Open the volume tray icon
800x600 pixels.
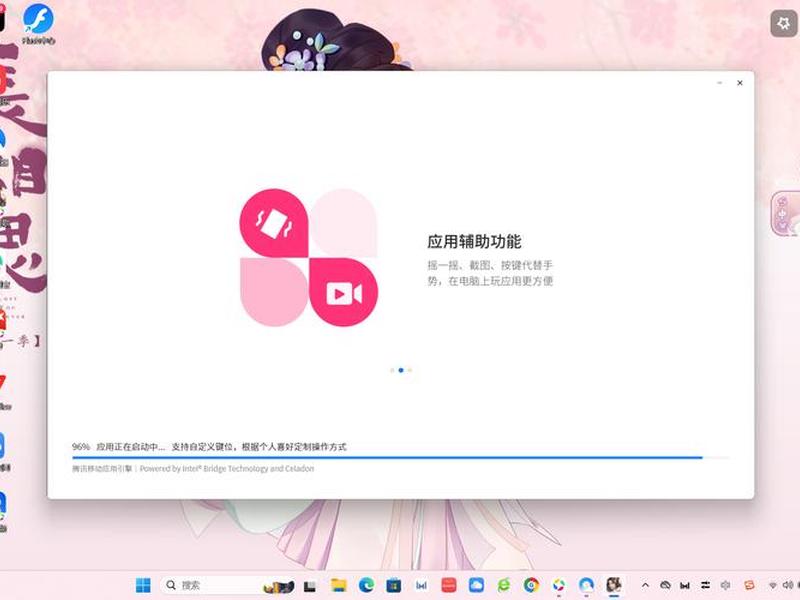point(787,585)
